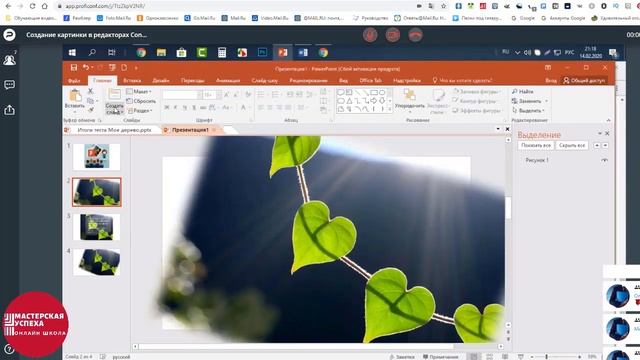640x360 pixels.
Task: Open the font name combo box
Action: pyautogui.click(x=182, y=95)
